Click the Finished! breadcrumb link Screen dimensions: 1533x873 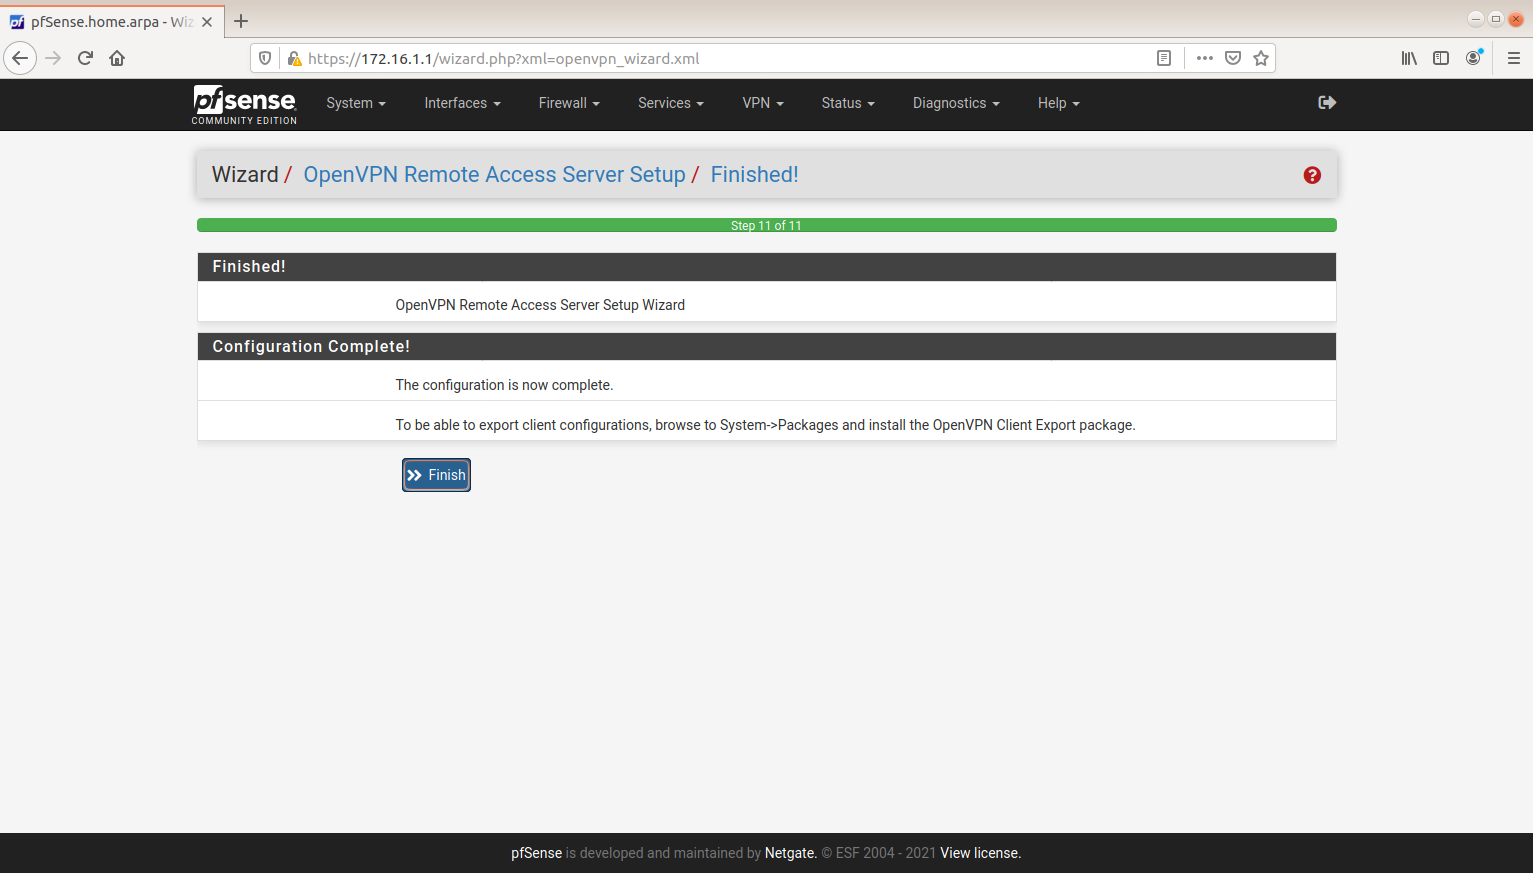754,174
